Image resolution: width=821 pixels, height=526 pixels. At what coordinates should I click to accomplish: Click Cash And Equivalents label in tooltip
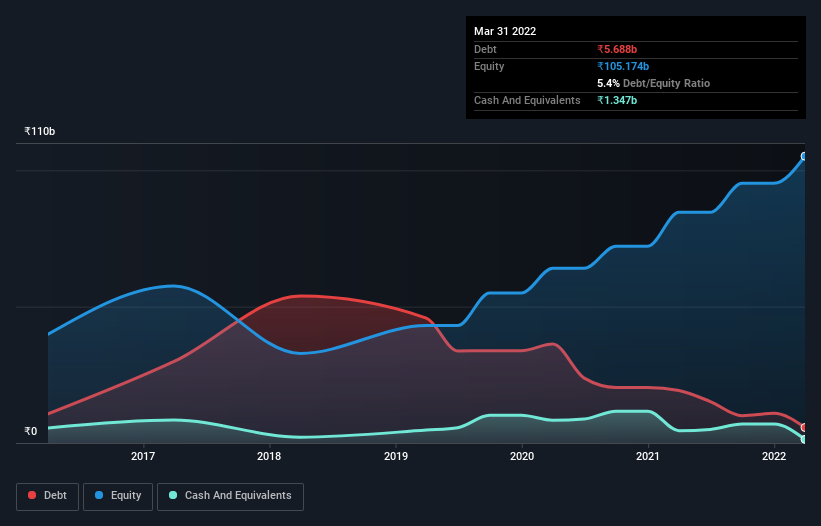coord(527,100)
